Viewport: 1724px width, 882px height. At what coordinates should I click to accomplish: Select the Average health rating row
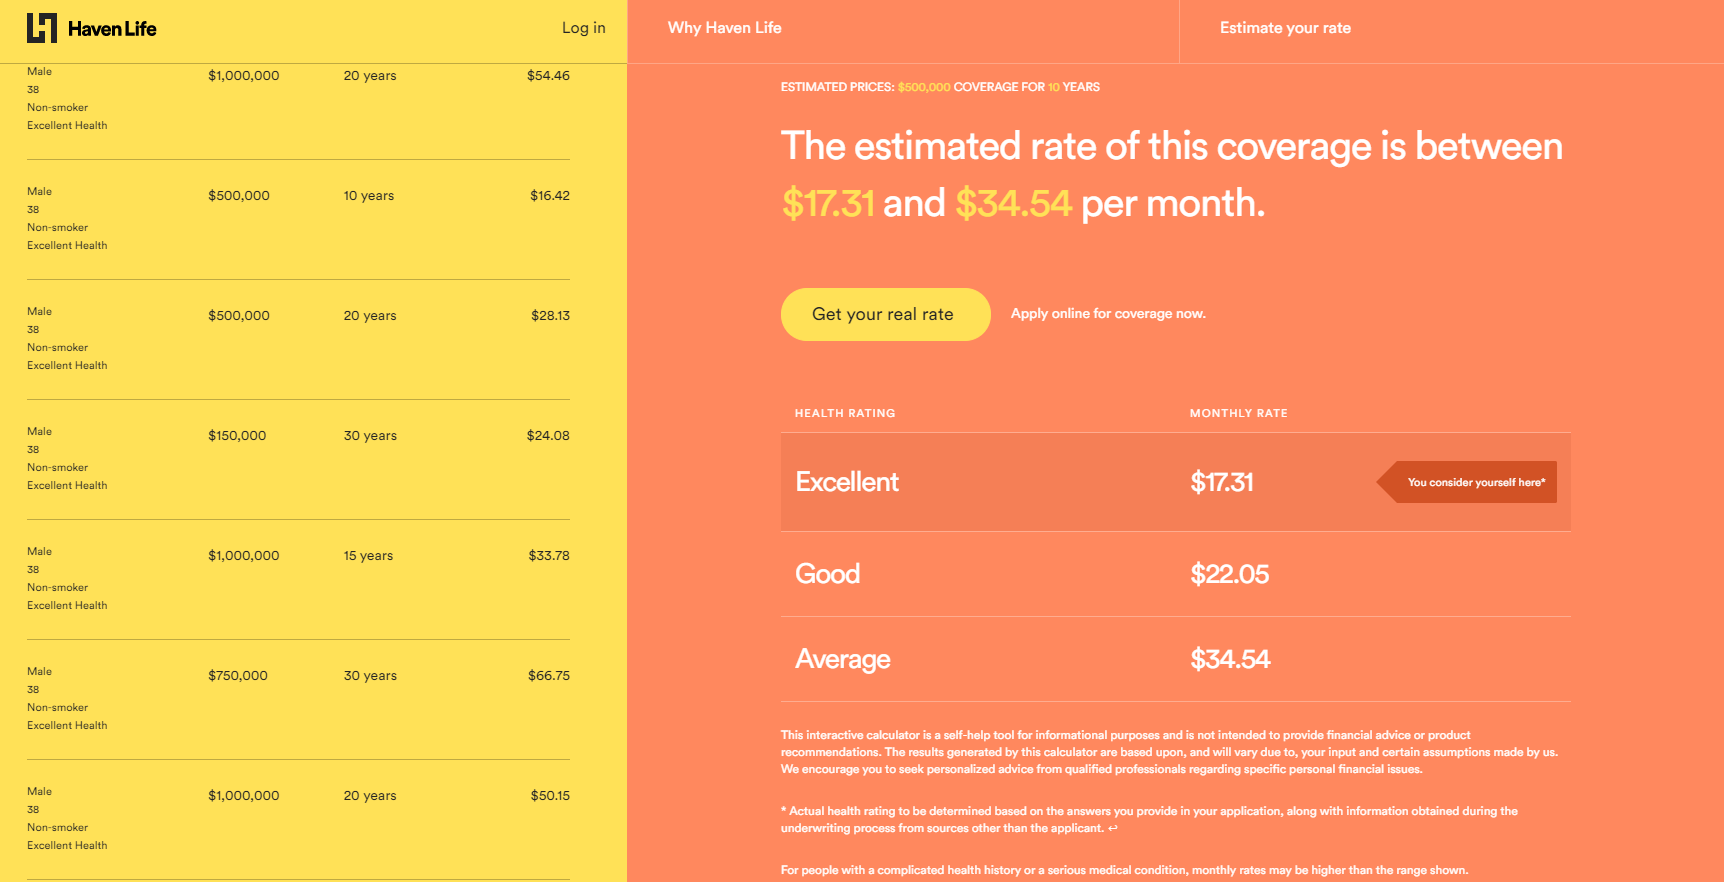[1175, 659]
